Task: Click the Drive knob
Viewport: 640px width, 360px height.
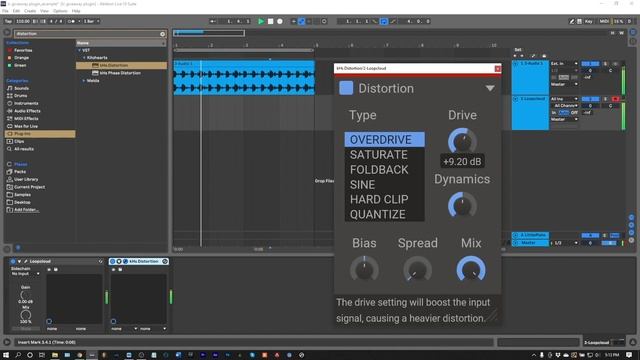Action: pos(462,142)
